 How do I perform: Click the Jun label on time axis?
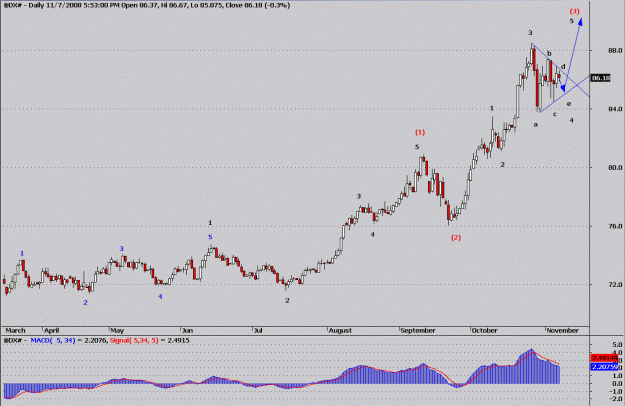187,330
